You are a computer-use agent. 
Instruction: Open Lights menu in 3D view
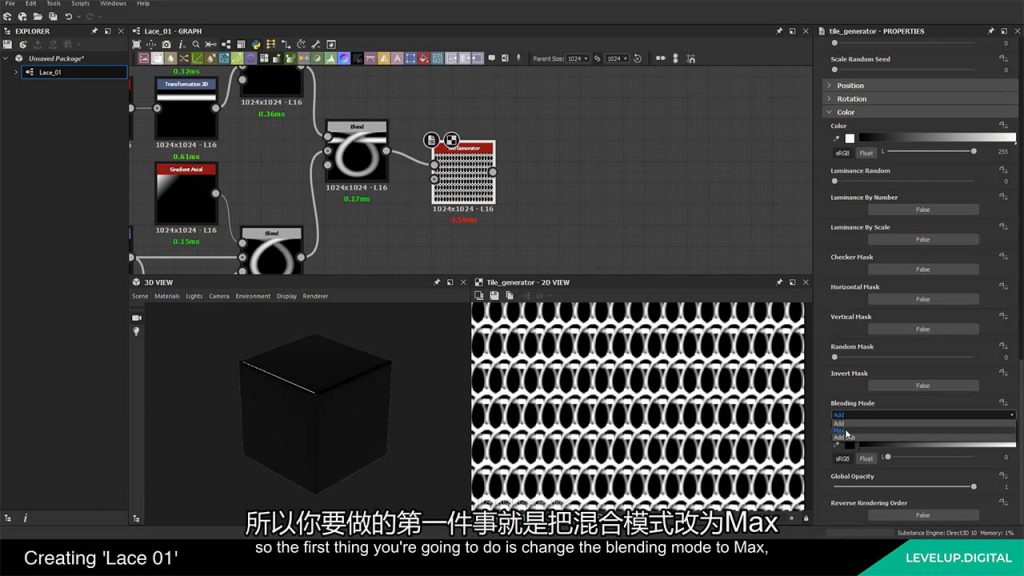tap(194, 296)
